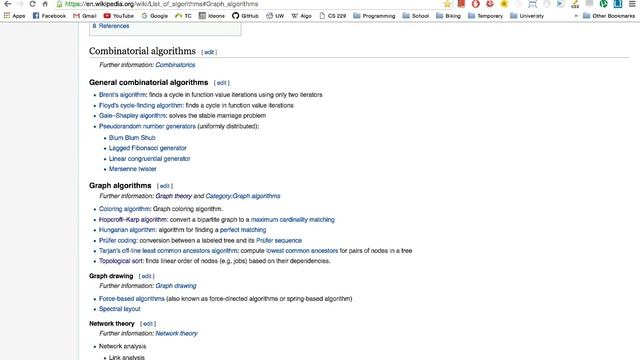Open the CS 229 bookmark
The width and height of the screenshot is (640, 360).
pyautogui.click(x=333, y=16)
